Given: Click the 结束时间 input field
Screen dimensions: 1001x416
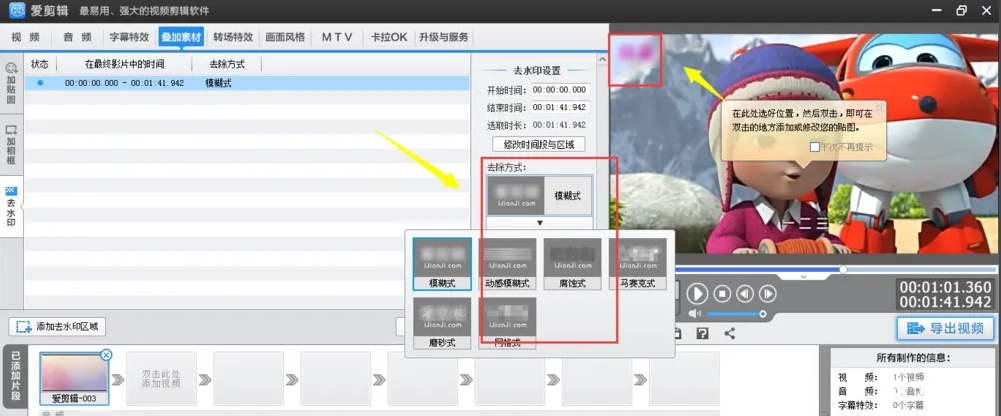Looking at the screenshot, I should (x=561, y=107).
